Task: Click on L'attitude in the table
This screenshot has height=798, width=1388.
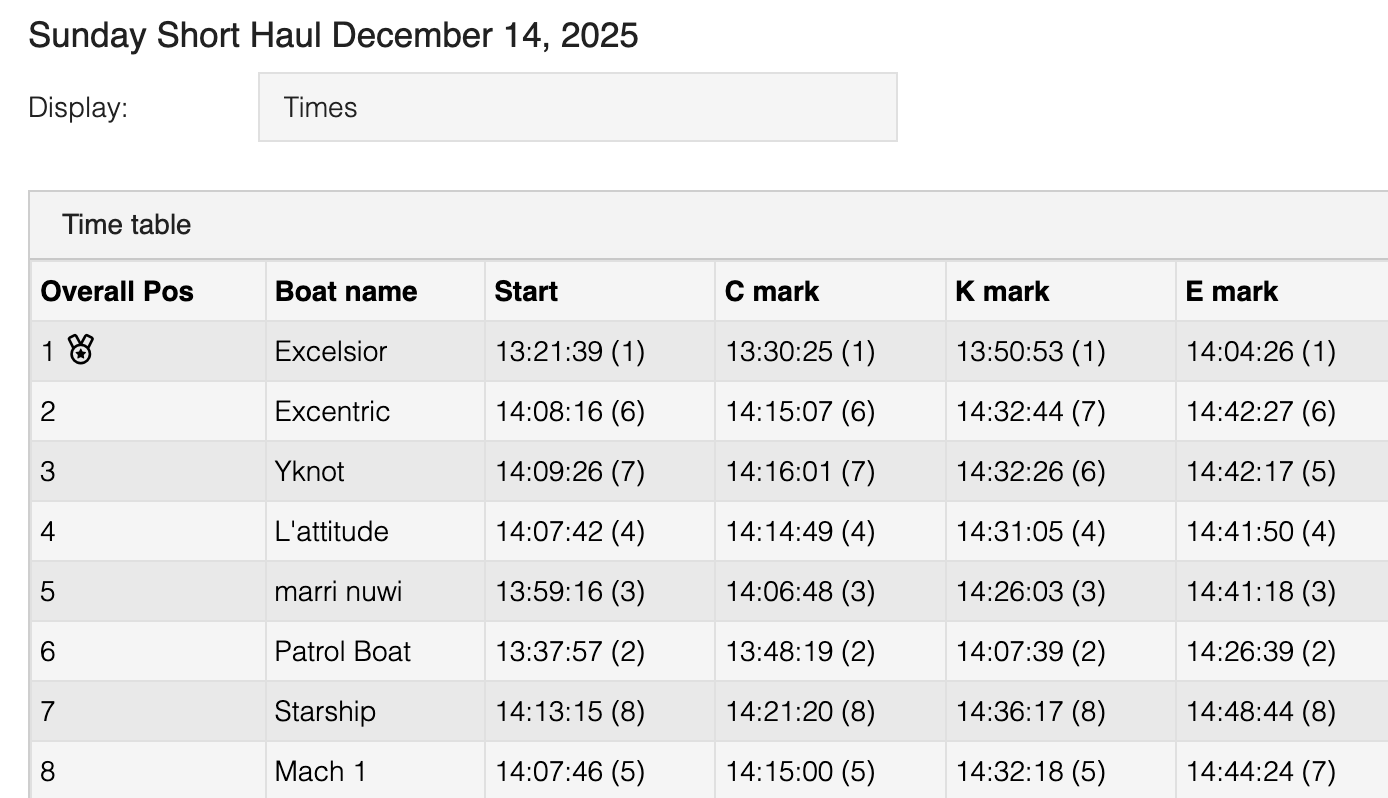Action: (x=331, y=531)
